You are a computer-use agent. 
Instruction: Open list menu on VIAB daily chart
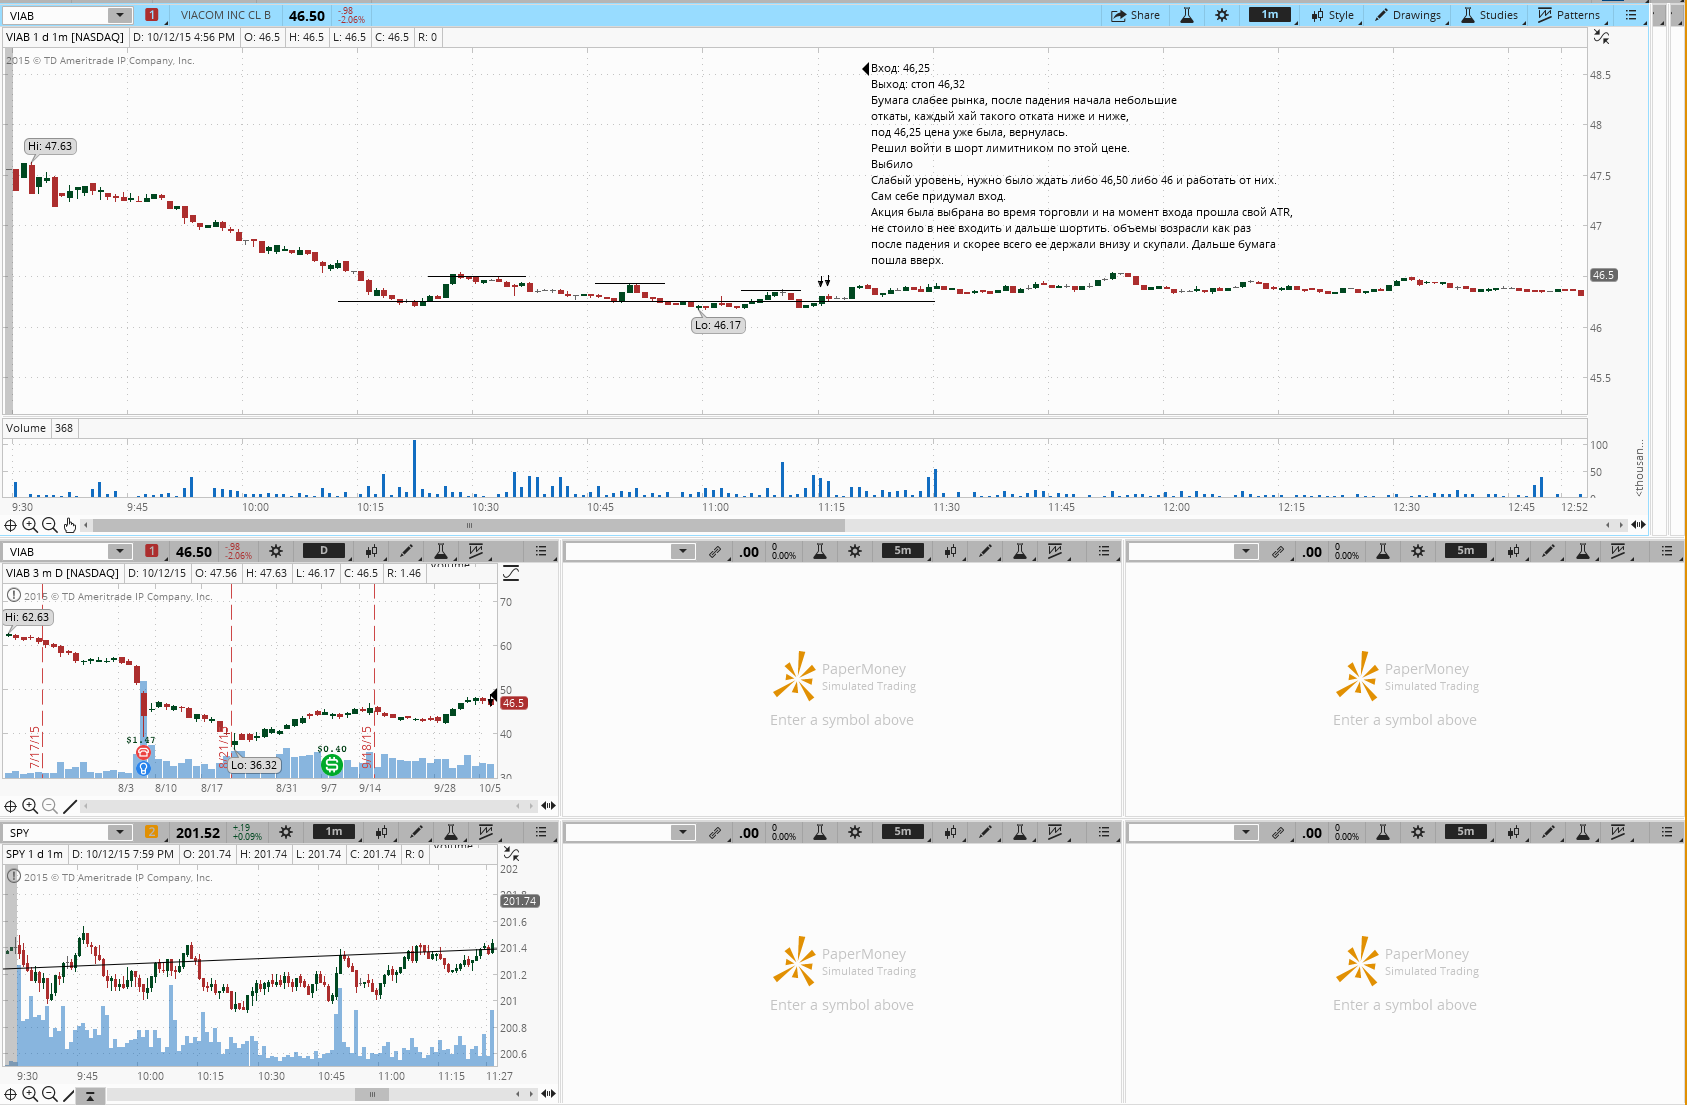[541, 551]
